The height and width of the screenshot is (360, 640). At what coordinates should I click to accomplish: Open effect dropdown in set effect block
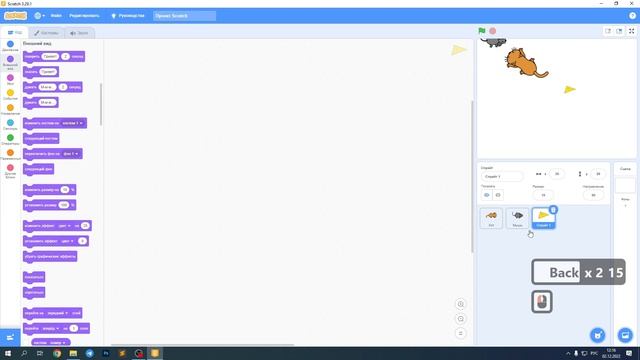[x=67, y=241]
